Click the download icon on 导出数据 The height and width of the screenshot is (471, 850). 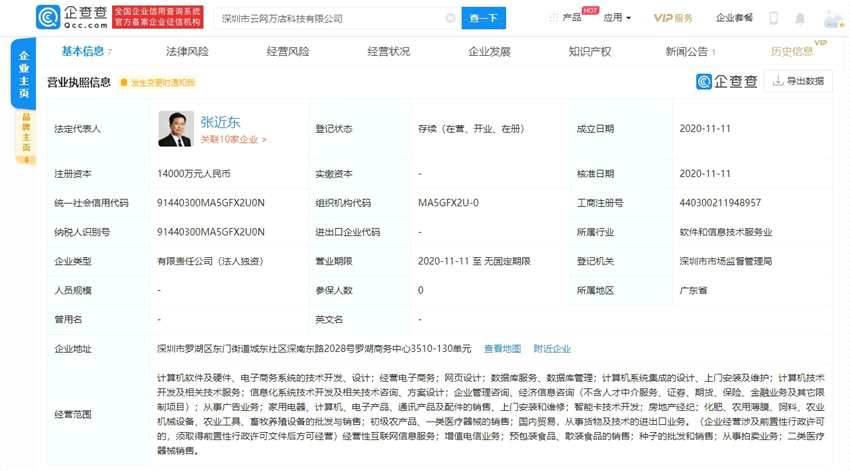click(x=777, y=81)
